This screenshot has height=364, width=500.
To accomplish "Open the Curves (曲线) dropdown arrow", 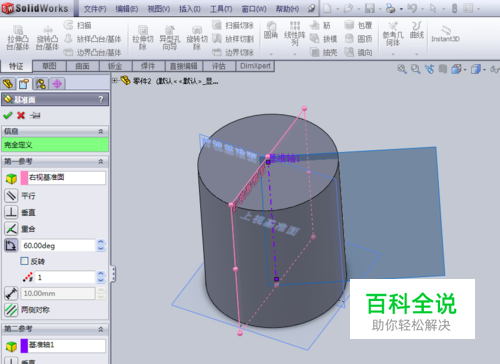I will 417,54.
